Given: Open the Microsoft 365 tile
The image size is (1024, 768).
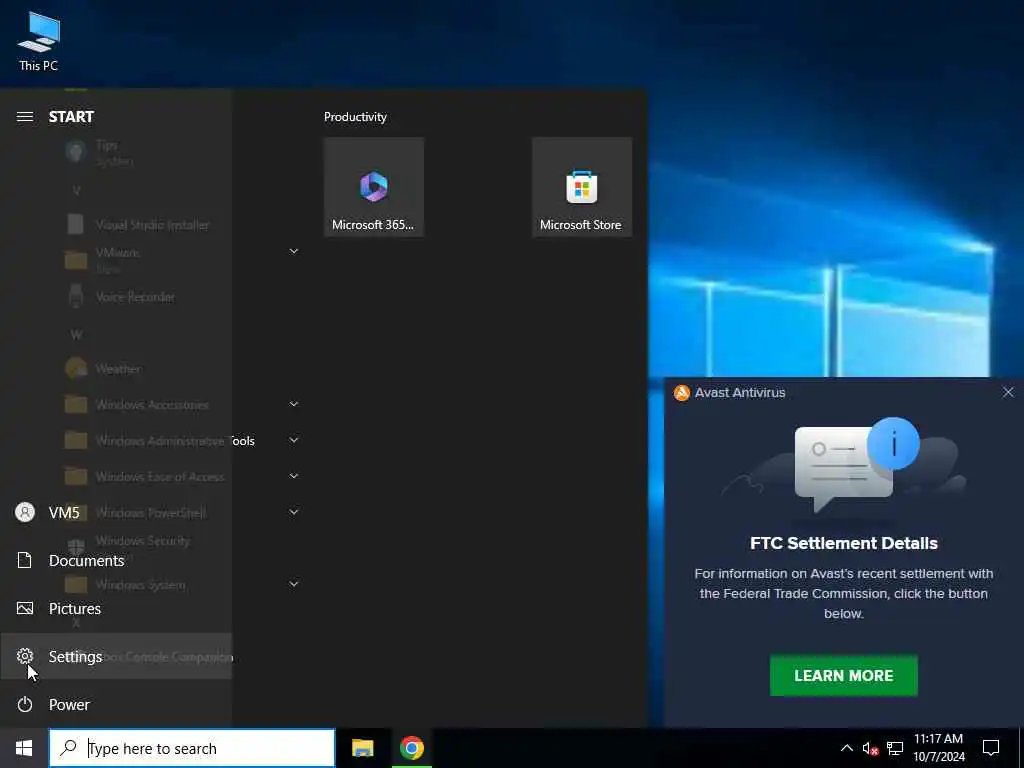Looking at the screenshot, I should (x=374, y=187).
